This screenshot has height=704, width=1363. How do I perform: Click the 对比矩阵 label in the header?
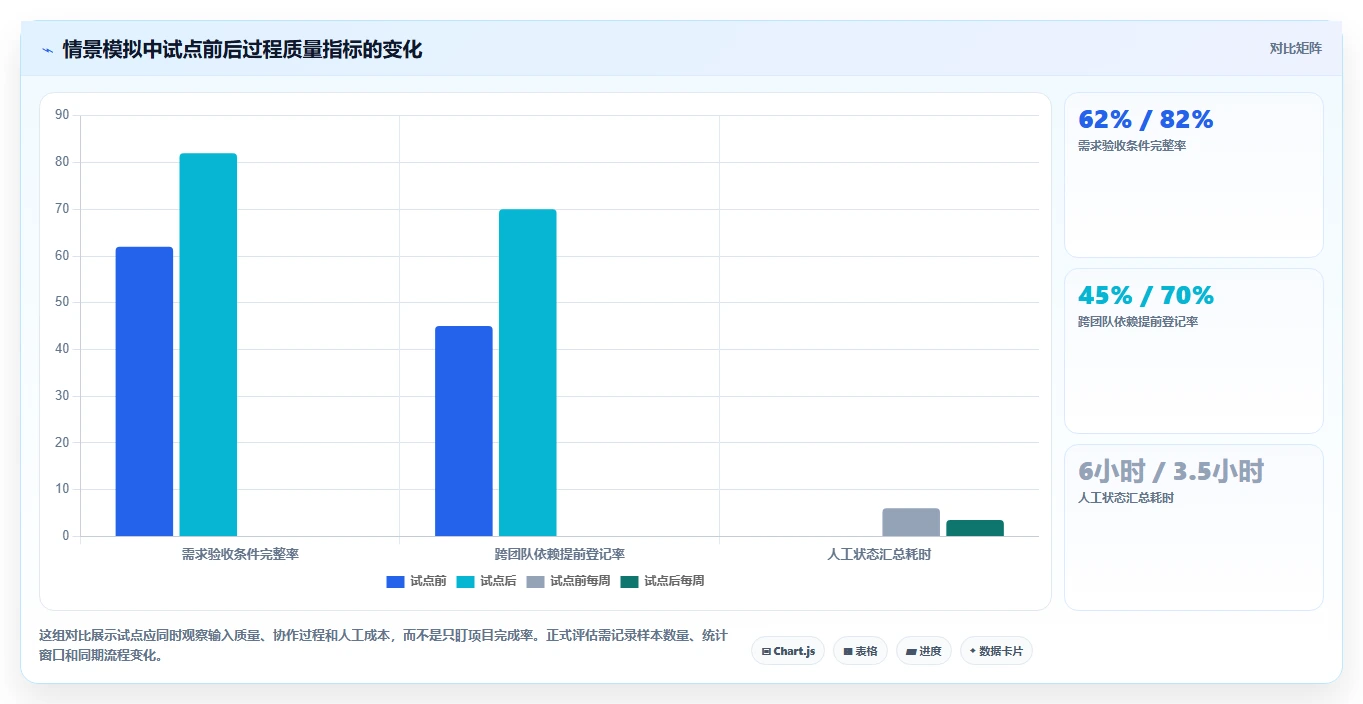click(1296, 49)
